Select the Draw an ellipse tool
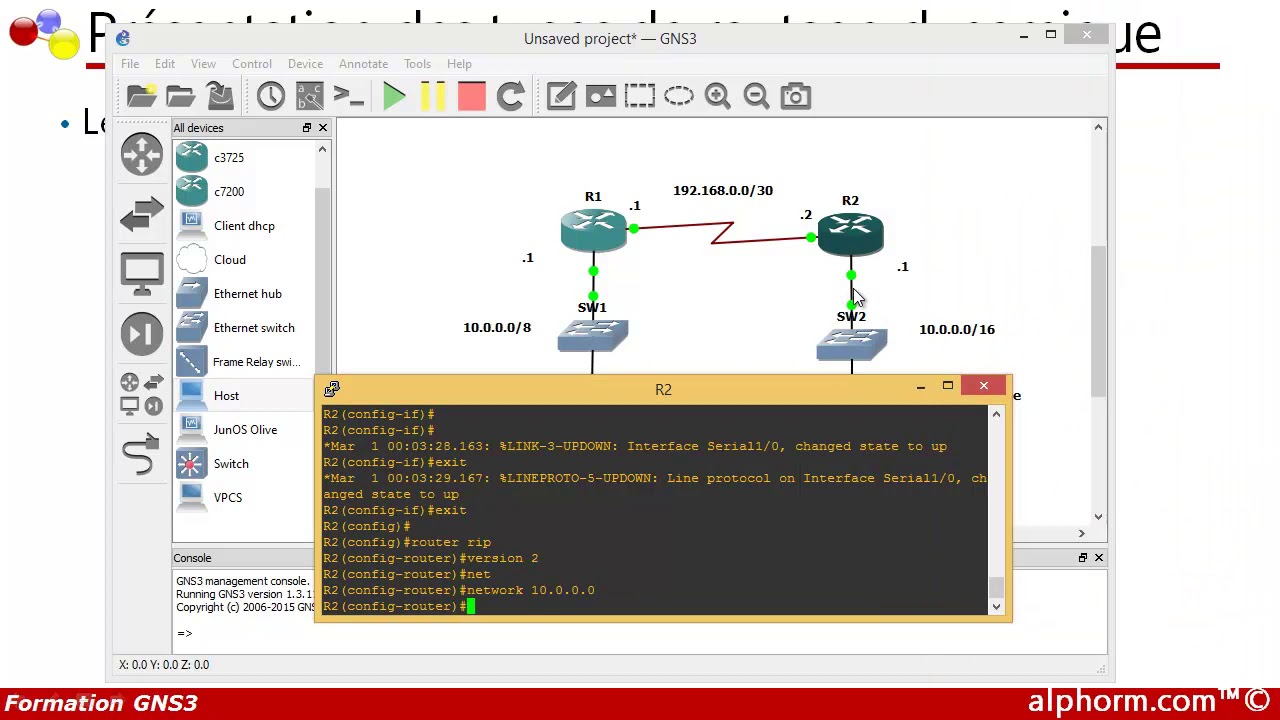 click(x=678, y=96)
